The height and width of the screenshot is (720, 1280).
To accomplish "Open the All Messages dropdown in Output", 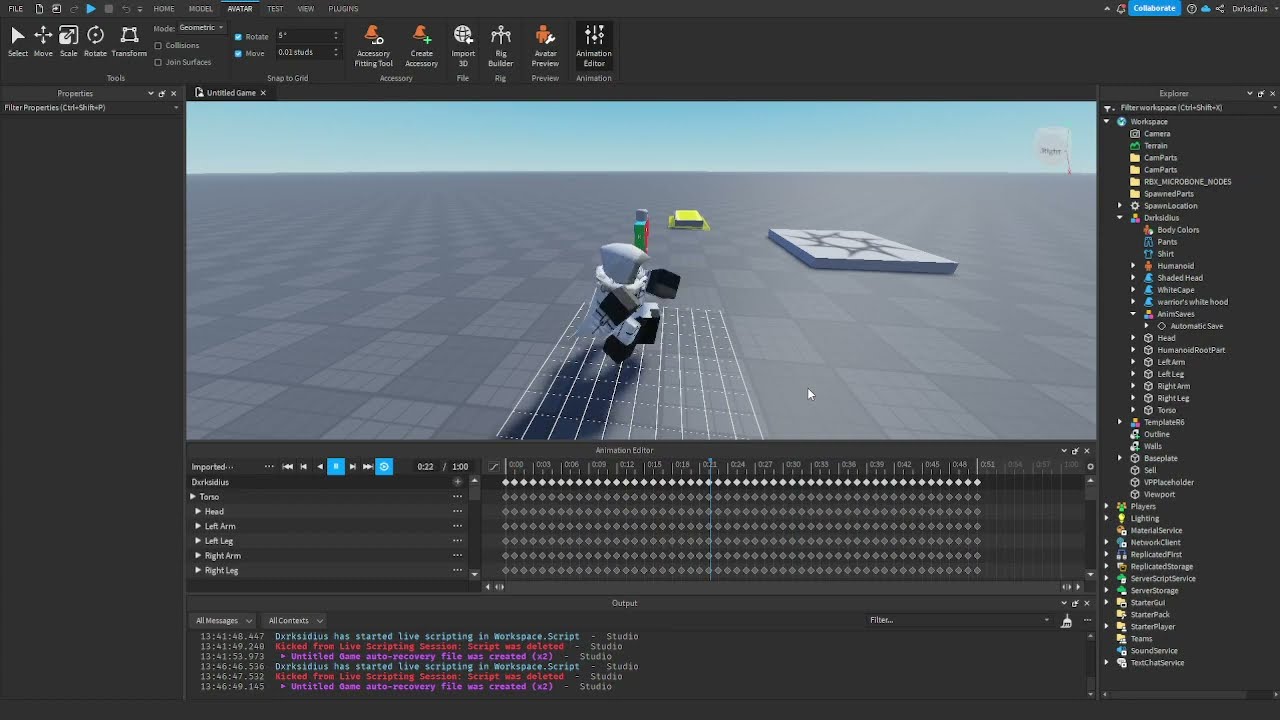I will click(224, 620).
